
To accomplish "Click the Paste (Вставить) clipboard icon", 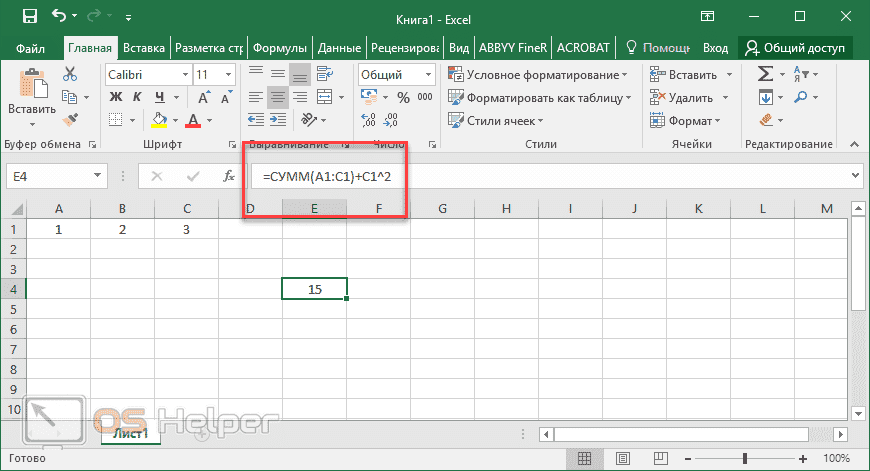I will tap(33, 85).
